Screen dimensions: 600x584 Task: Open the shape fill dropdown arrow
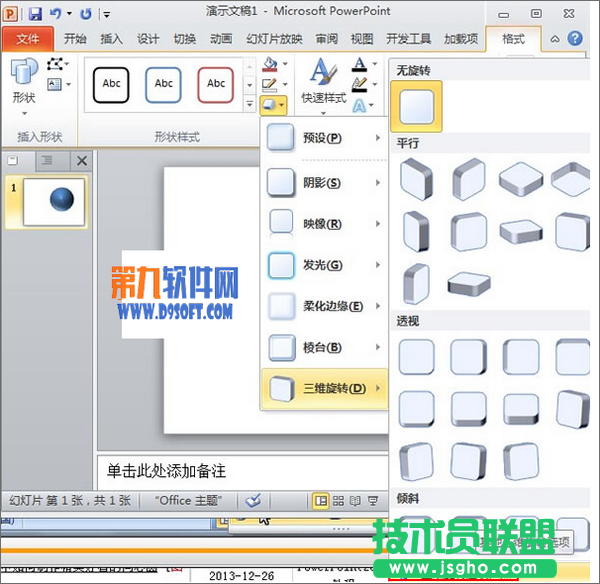pyautogui.click(x=285, y=64)
